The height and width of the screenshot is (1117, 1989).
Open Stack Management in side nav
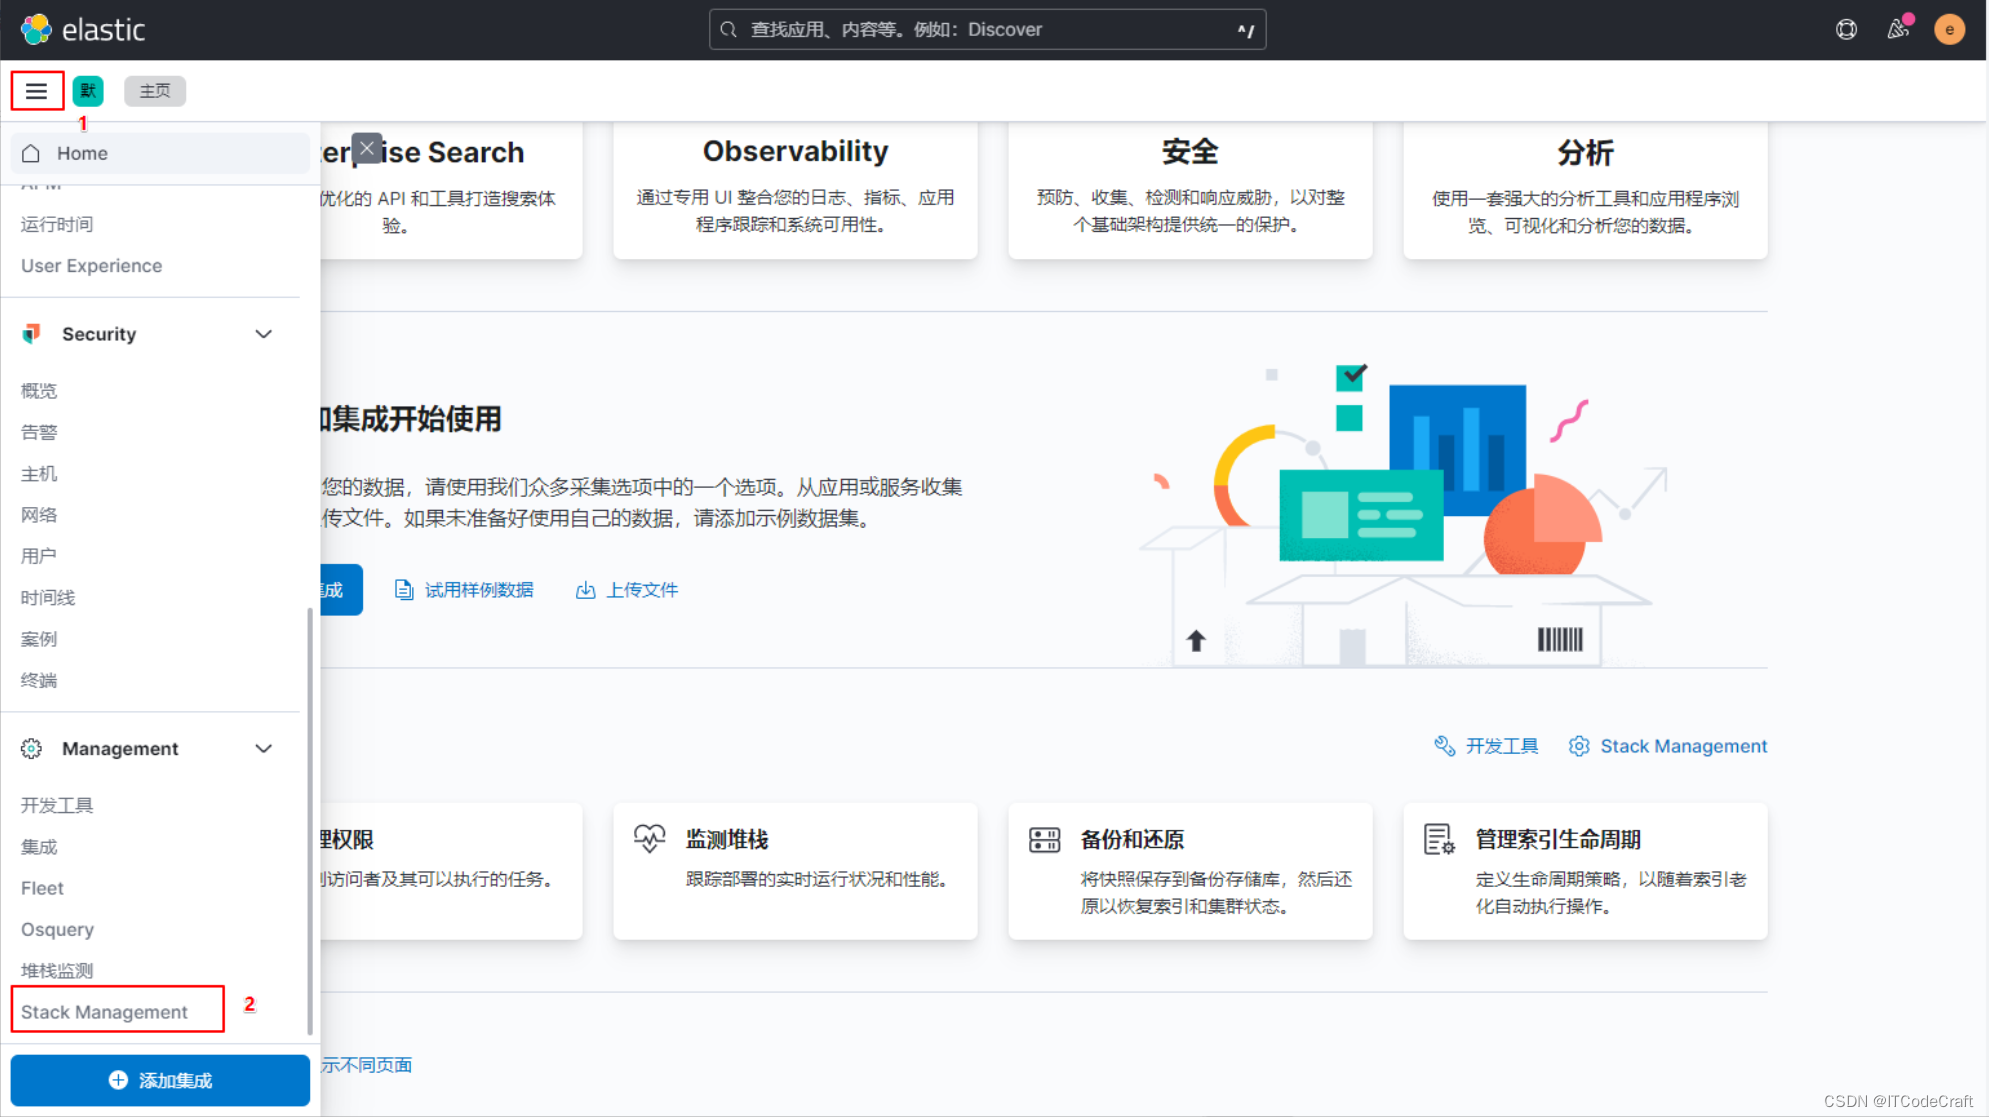[x=104, y=1012]
